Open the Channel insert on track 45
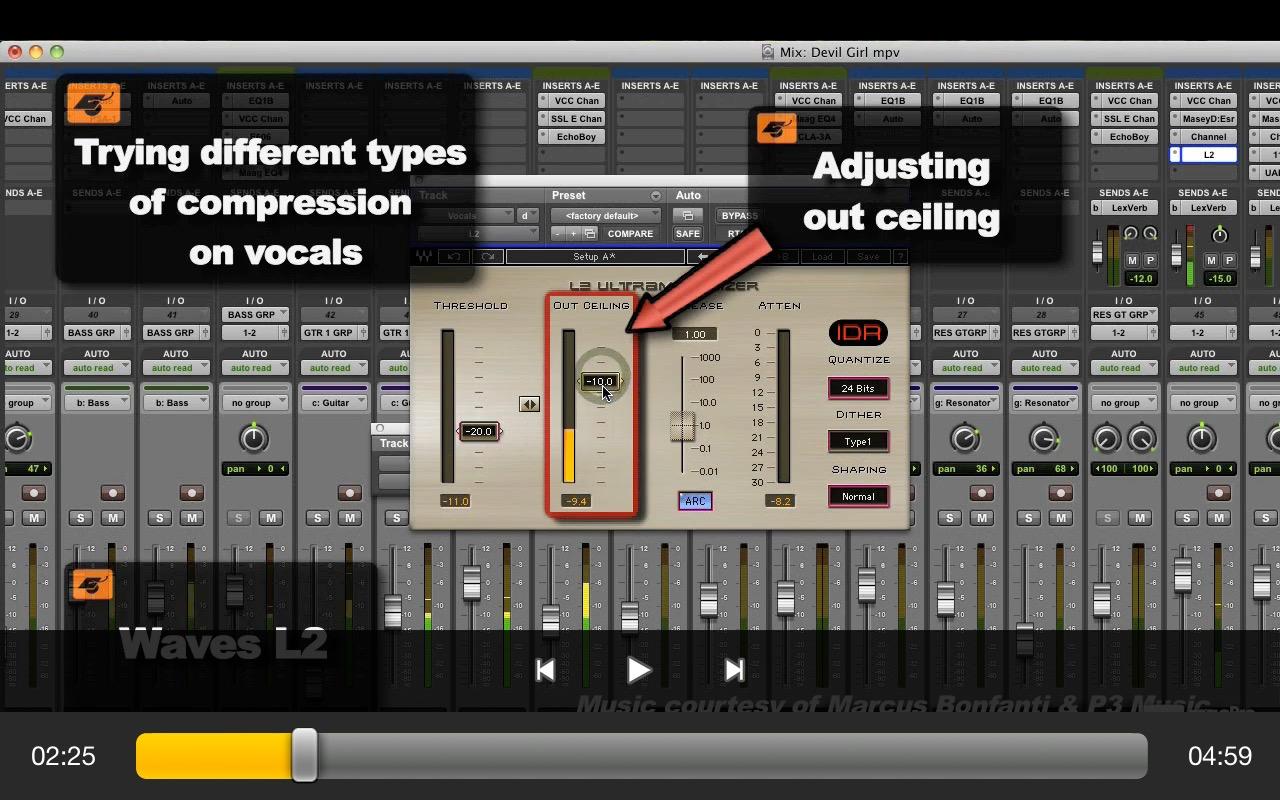Image resolution: width=1280 pixels, height=800 pixels. [1209, 137]
